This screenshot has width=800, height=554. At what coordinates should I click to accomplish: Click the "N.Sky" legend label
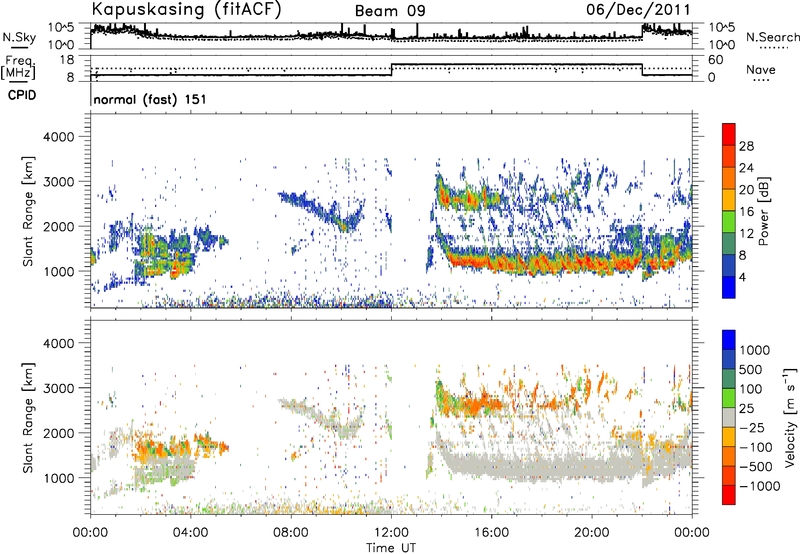pyautogui.click(x=19, y=37)
